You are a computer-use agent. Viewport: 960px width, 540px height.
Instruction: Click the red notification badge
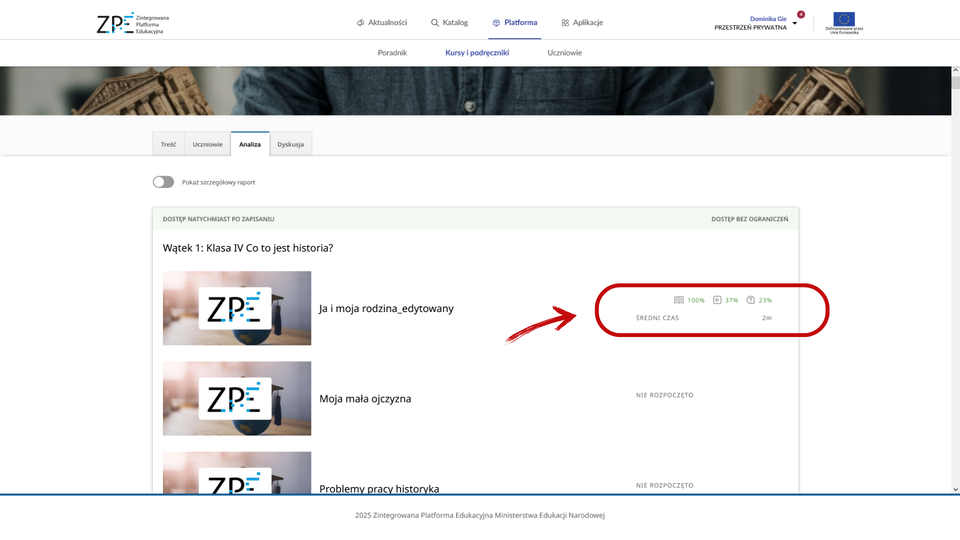click(801, 14)
